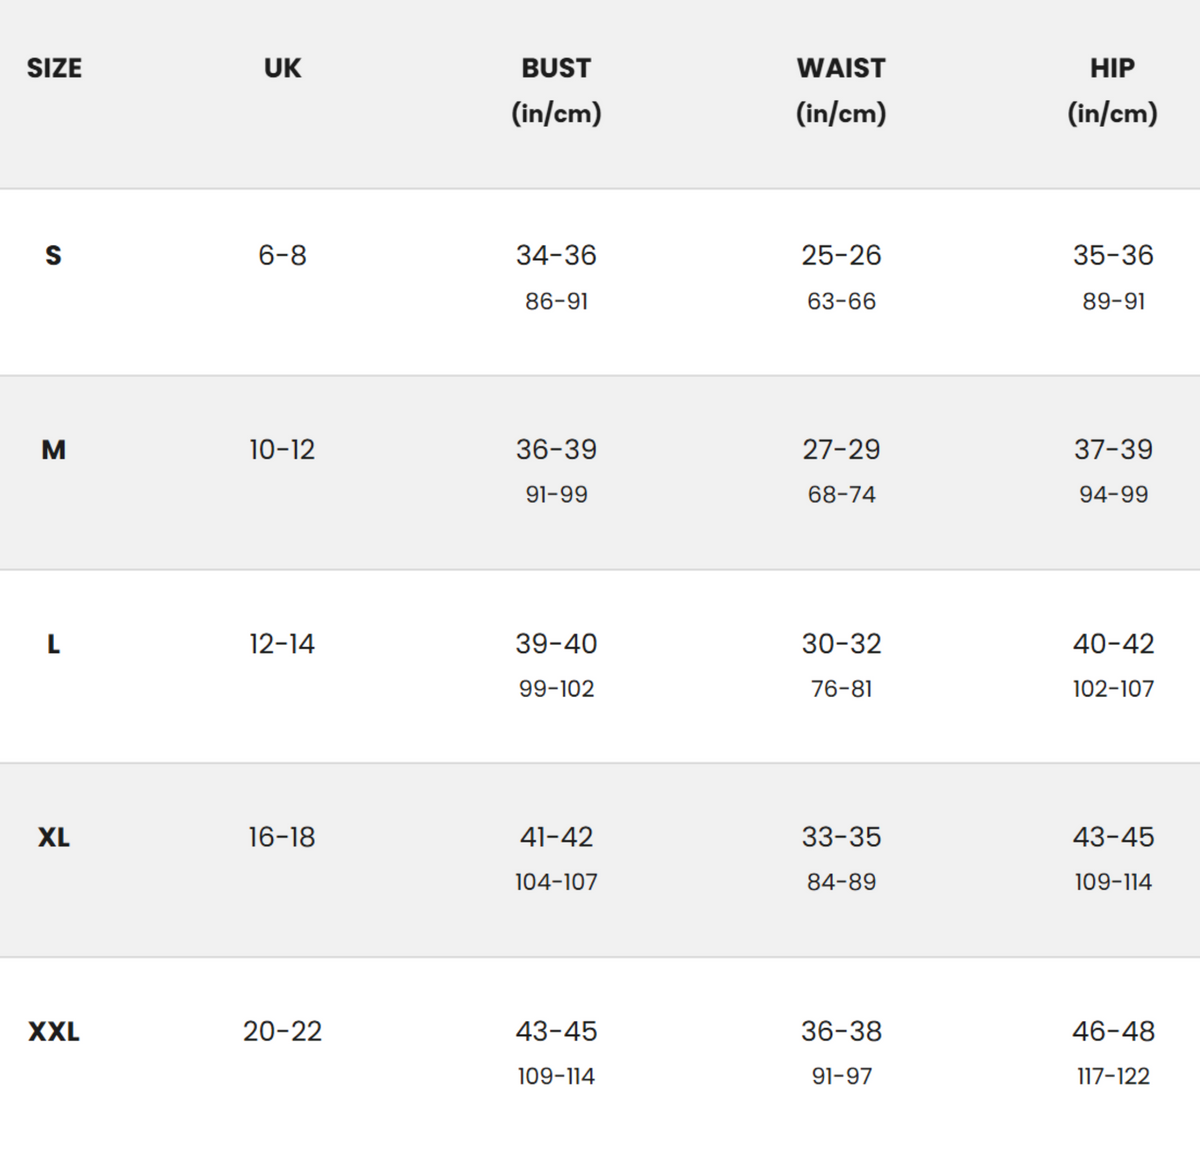Click hip centimeter value 117-122

coord(1113,1076)
